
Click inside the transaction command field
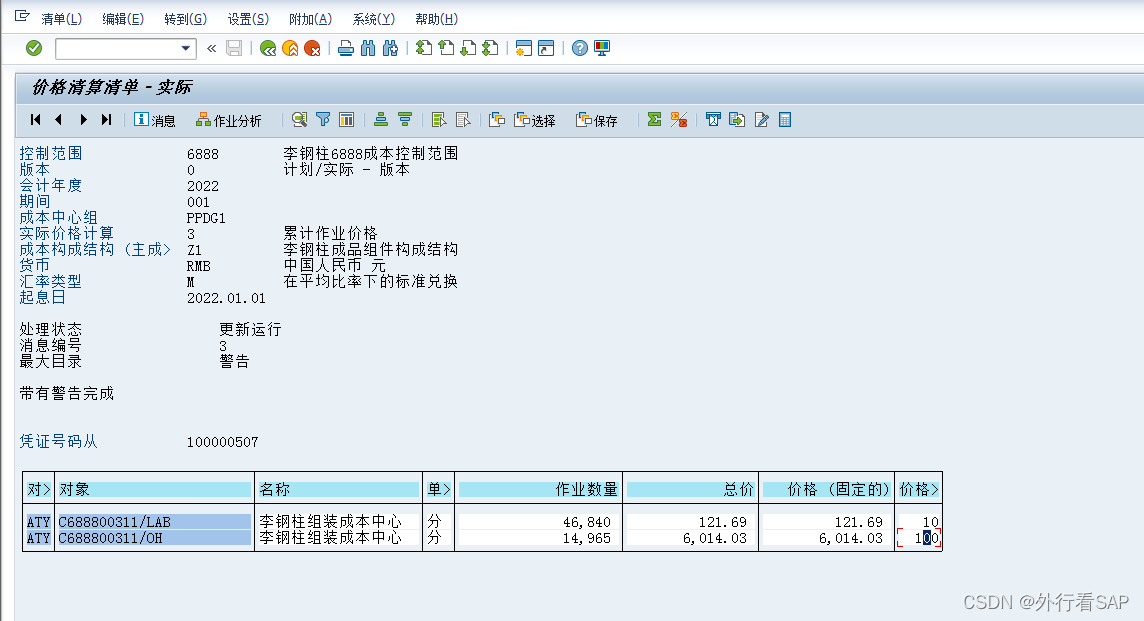pyautogui.click(x=117, y=48)
